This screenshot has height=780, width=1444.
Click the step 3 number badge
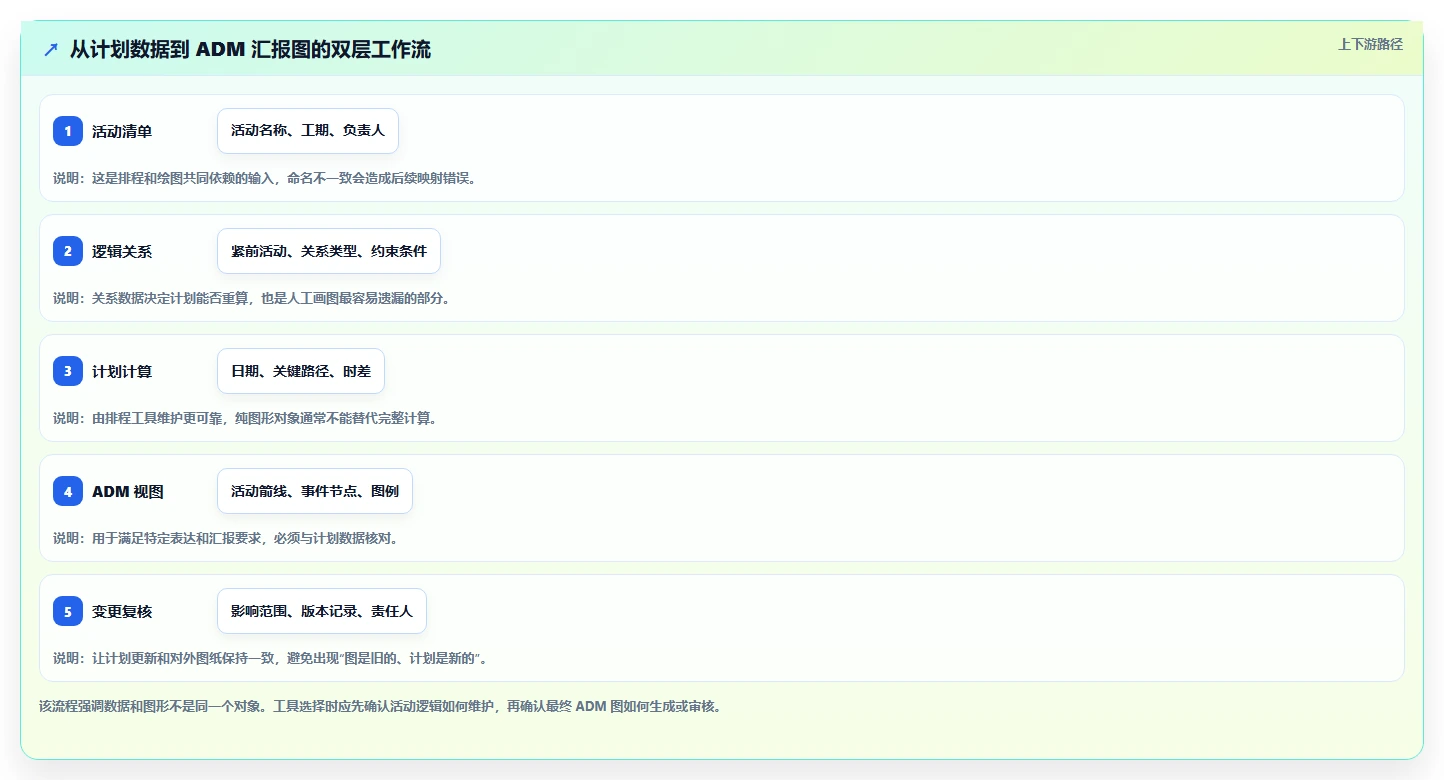[x=68, y=371]
